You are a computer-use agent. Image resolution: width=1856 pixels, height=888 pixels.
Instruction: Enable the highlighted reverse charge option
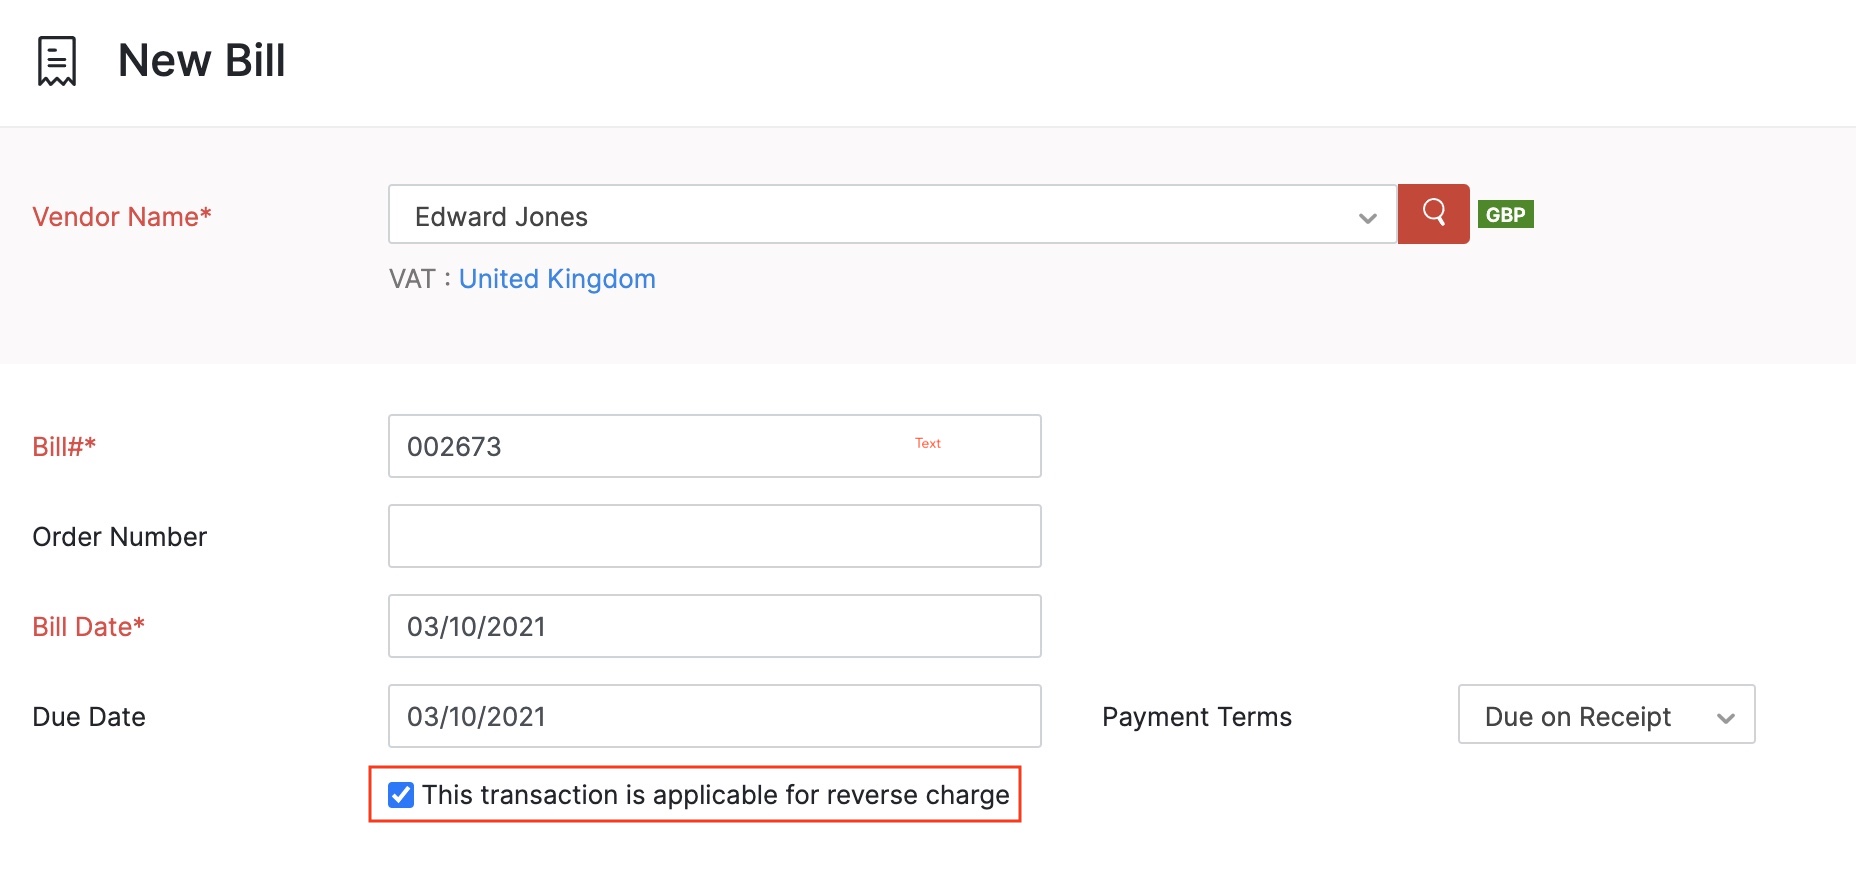[401, 795]
